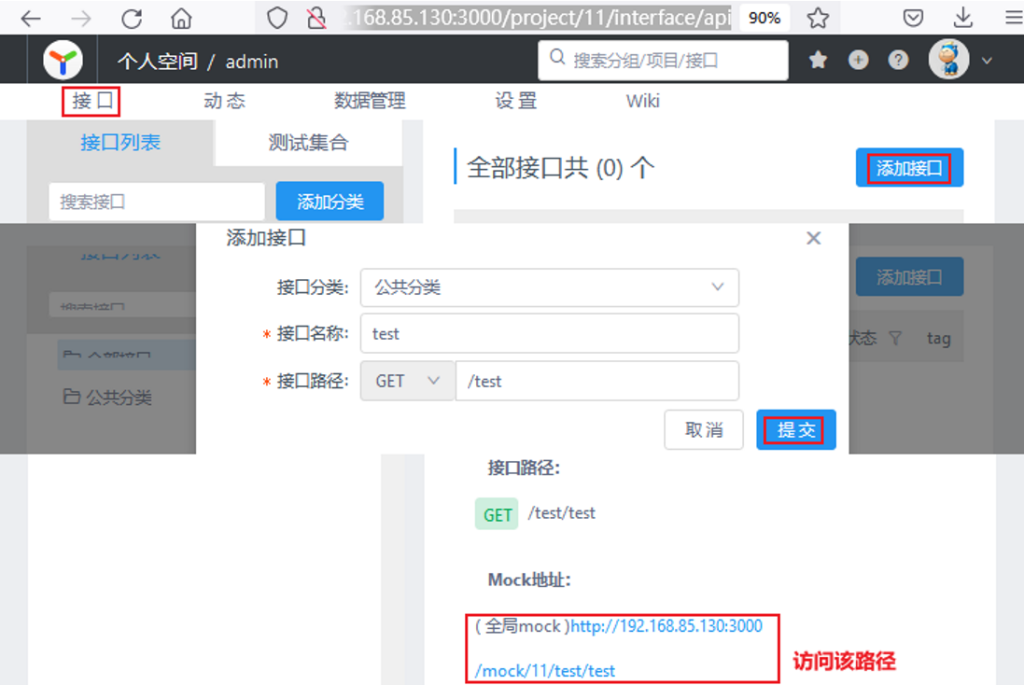Submit the form with 提交 button
Screen dimensions: 1024x685
tap(795, 430)
